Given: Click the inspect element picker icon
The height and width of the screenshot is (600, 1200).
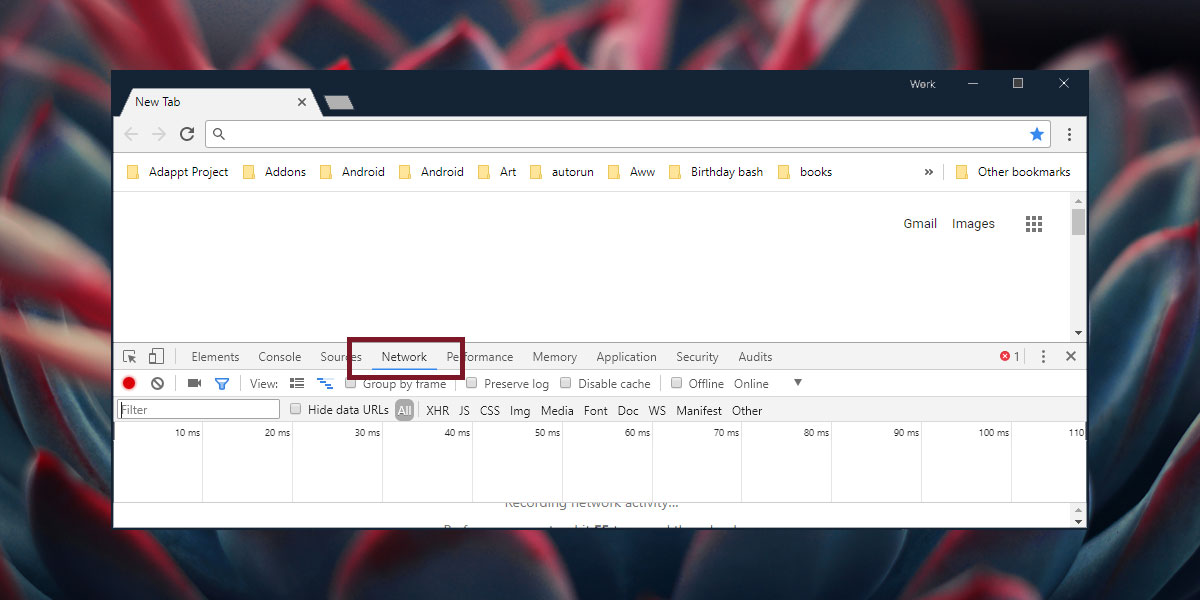Looking at the screenshot, I should pos(130,357).
